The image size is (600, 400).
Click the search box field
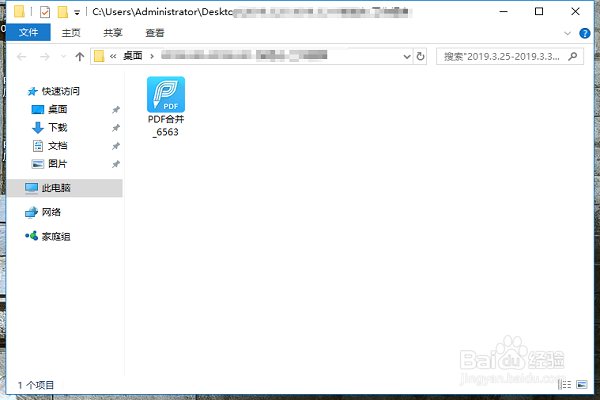[x=510, y=57]
